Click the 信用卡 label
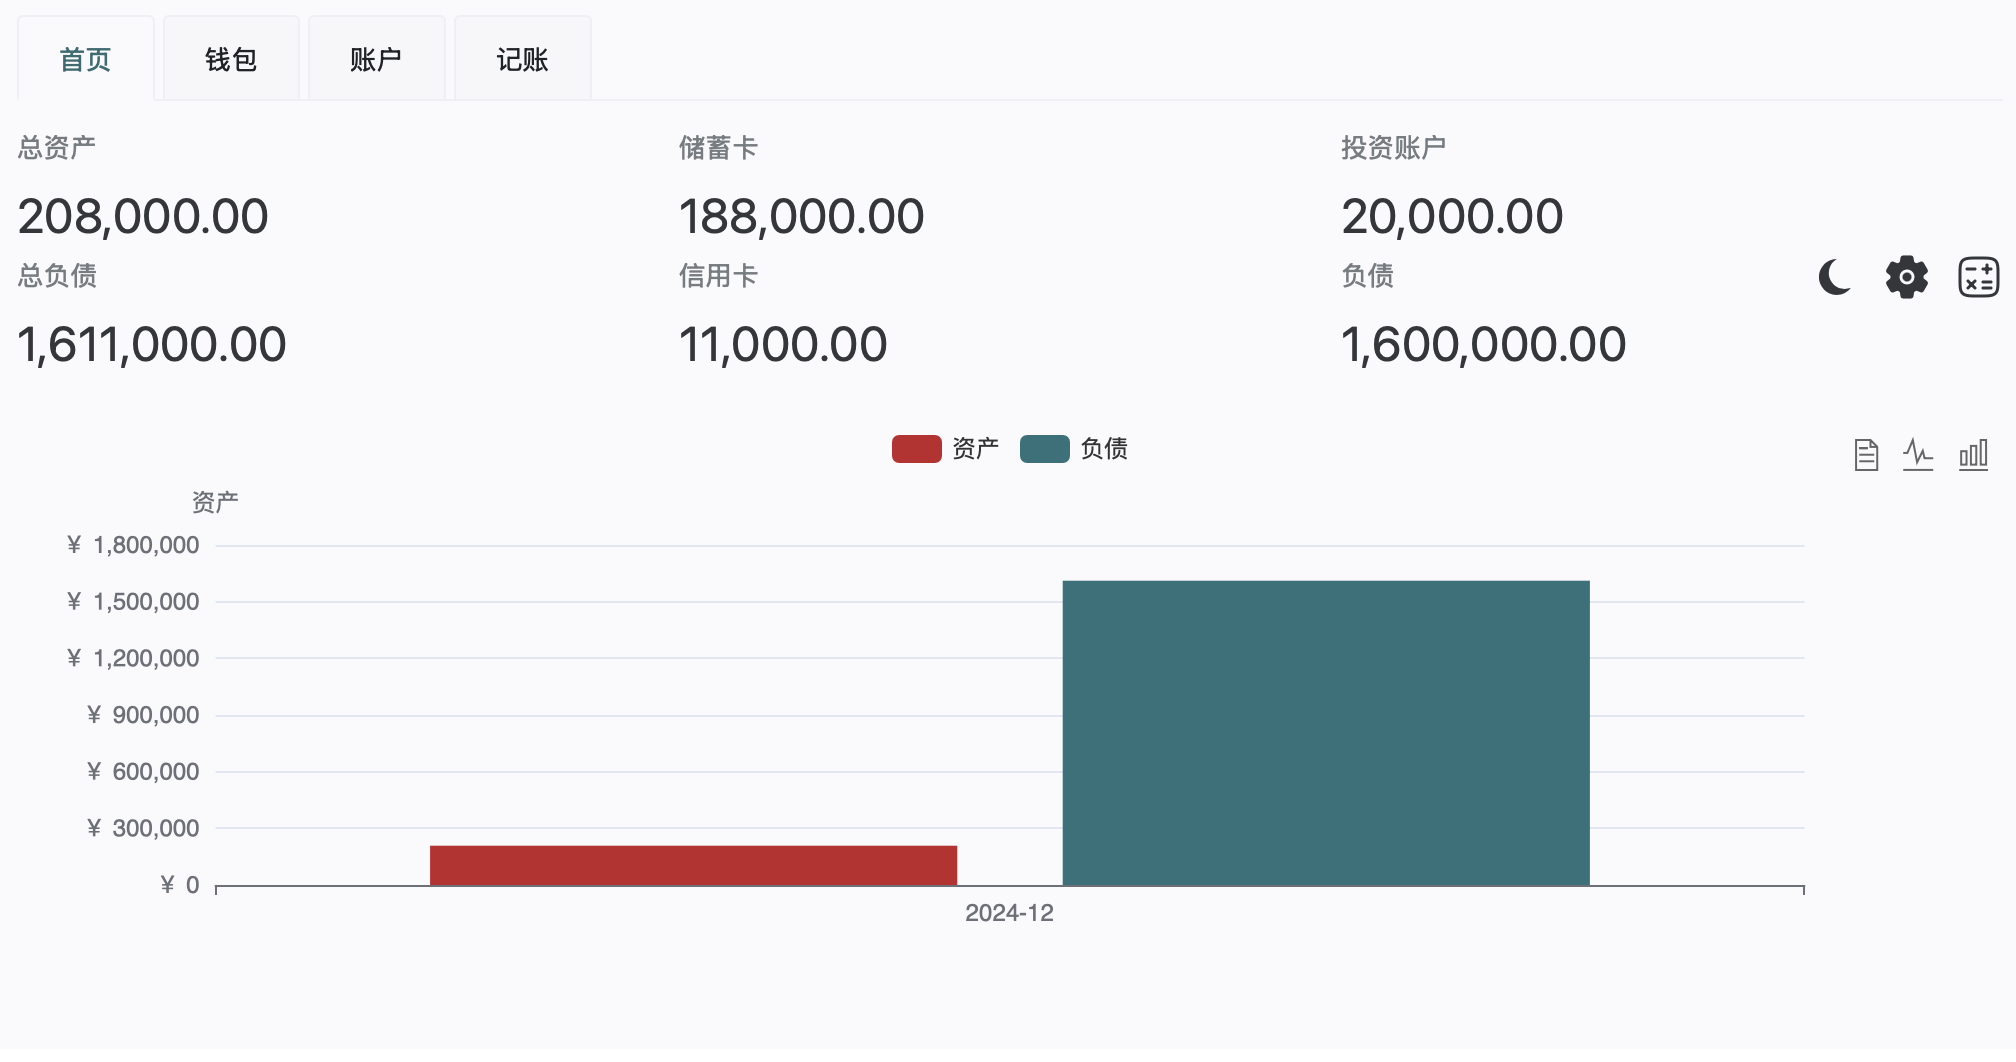Viewport: 2016px width, 1062px height. coord(718,276)
